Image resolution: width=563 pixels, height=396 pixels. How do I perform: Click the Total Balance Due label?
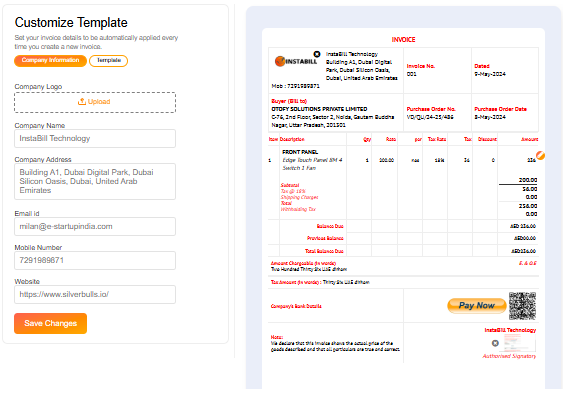(324, 251)
